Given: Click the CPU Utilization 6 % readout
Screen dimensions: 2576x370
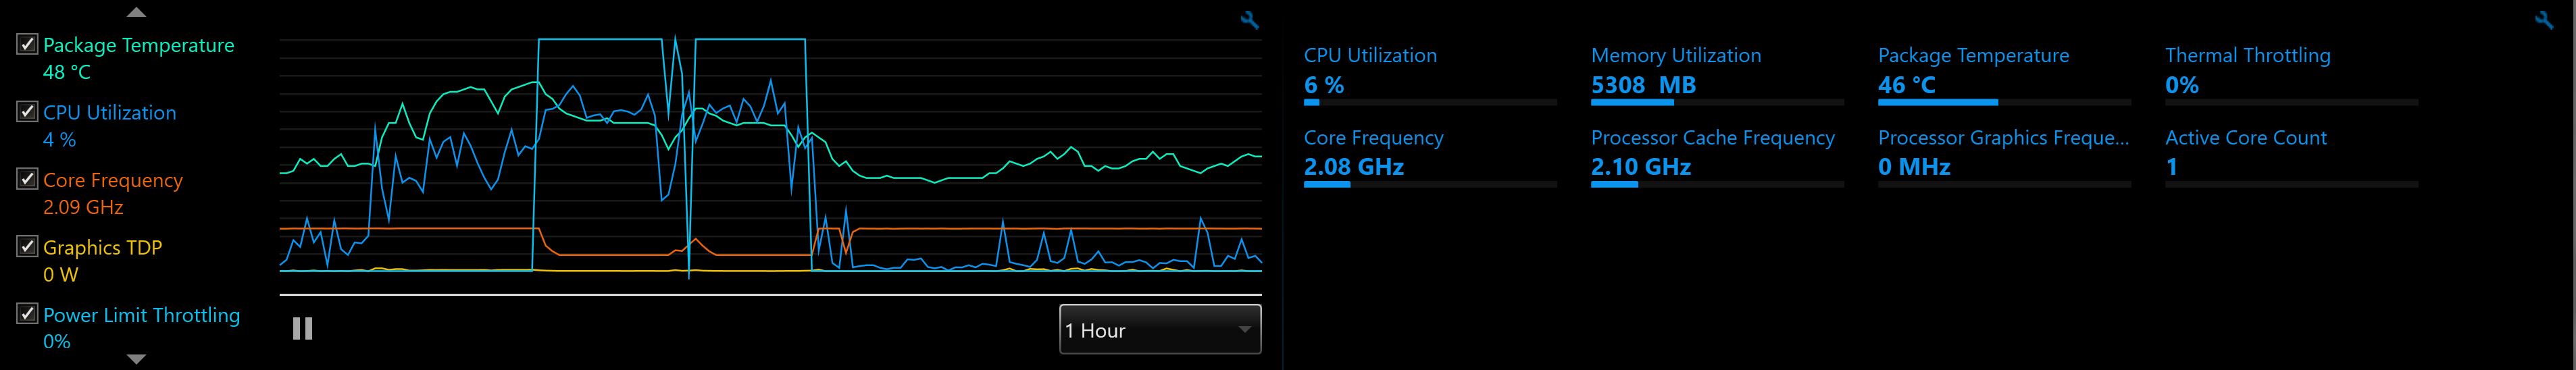Looking at the screenshot, I should [1324, 85].
